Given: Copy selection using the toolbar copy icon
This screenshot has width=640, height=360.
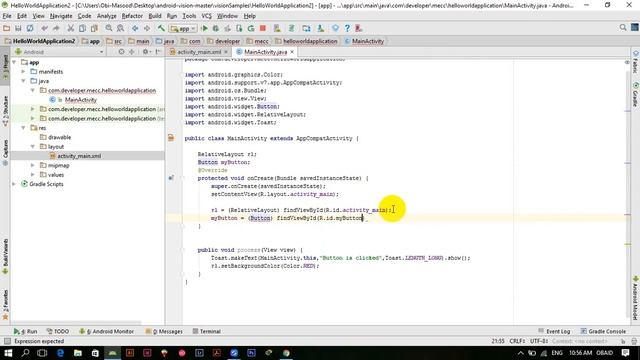Looking at the screenshot, I should (82, 28).
